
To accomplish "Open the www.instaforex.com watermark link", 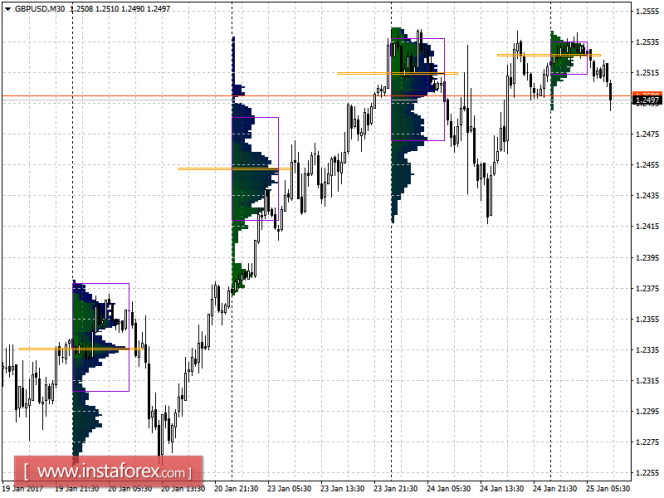I will point(108,471).
